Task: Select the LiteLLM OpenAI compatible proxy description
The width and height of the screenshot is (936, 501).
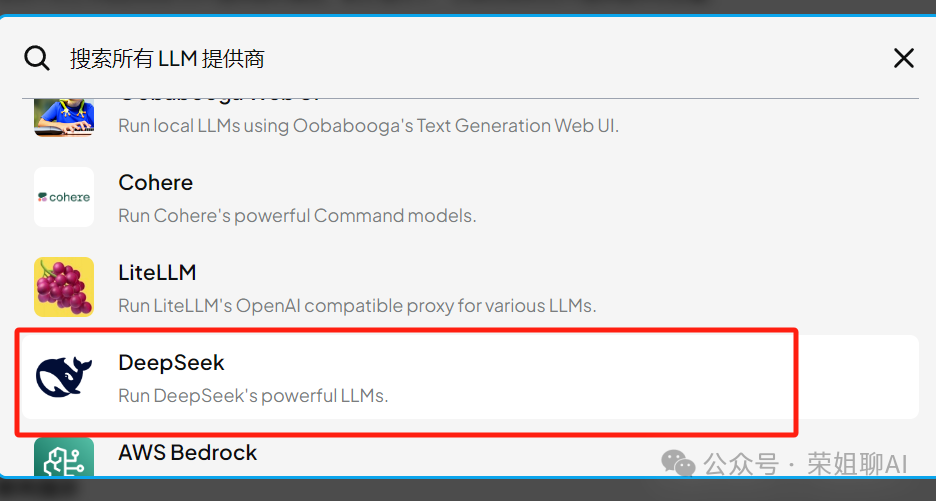Action: [x=357, y=306]
